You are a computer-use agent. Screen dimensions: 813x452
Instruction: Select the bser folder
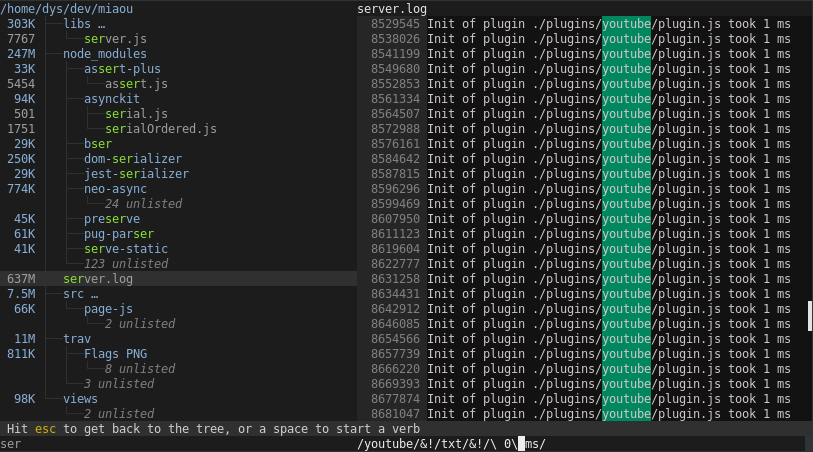coord(98,144)
